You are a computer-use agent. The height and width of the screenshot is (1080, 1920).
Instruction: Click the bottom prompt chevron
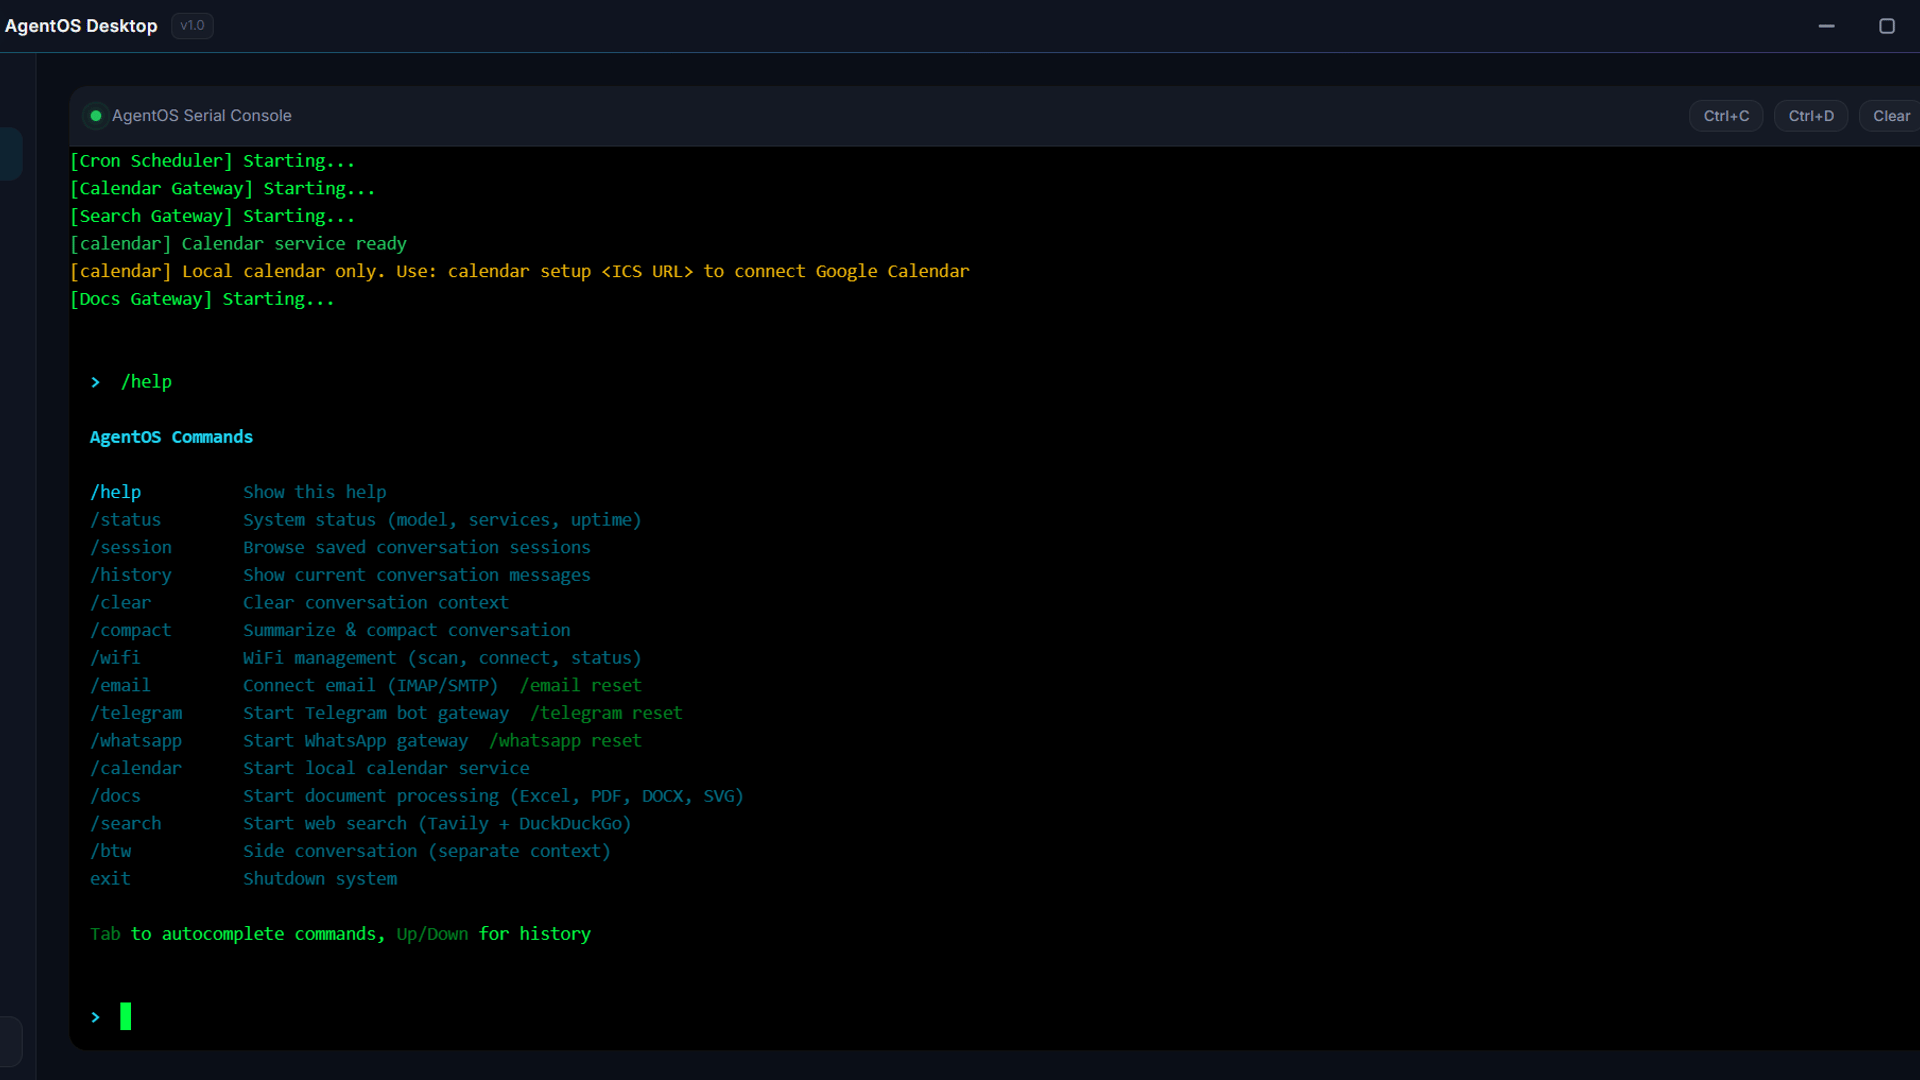click(96, 1017)
